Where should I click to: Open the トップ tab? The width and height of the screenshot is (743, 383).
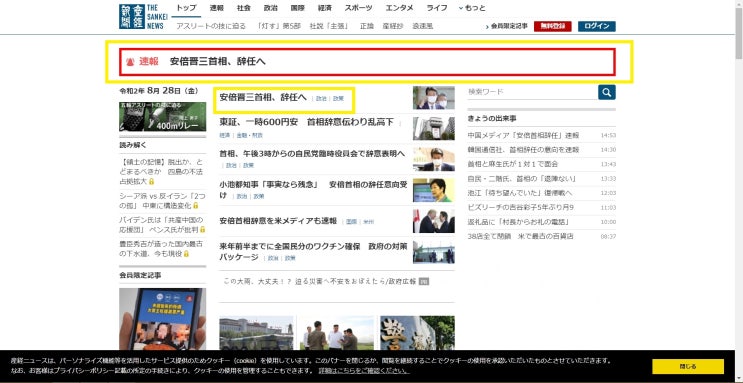pos(186,8)
